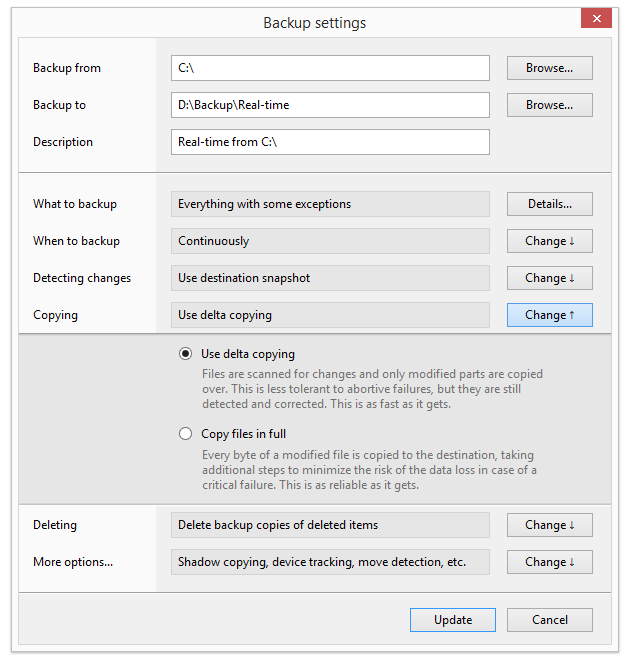Browse for the Backup to destination
The width and height of the screenshot is (630, 663).
point(549,105)
